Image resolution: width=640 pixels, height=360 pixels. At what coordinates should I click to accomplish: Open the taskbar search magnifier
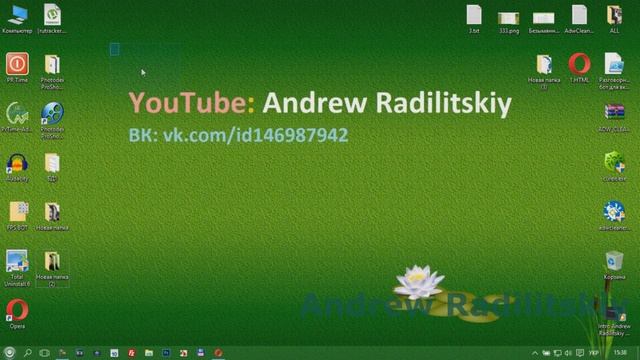[27, 352]
